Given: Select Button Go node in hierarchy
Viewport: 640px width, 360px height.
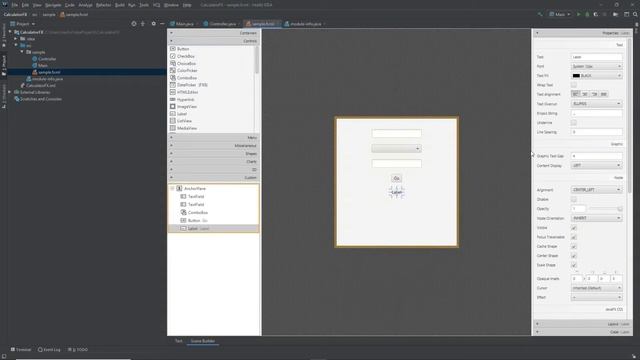Looking at the screenshot, I should (x=194, y=221).
